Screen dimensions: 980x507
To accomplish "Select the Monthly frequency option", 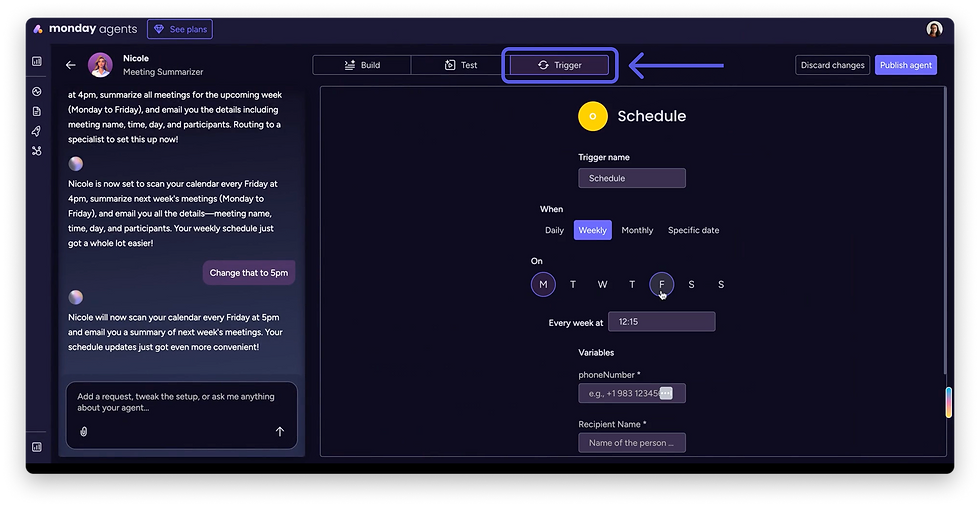I will (x=637, y=230).
